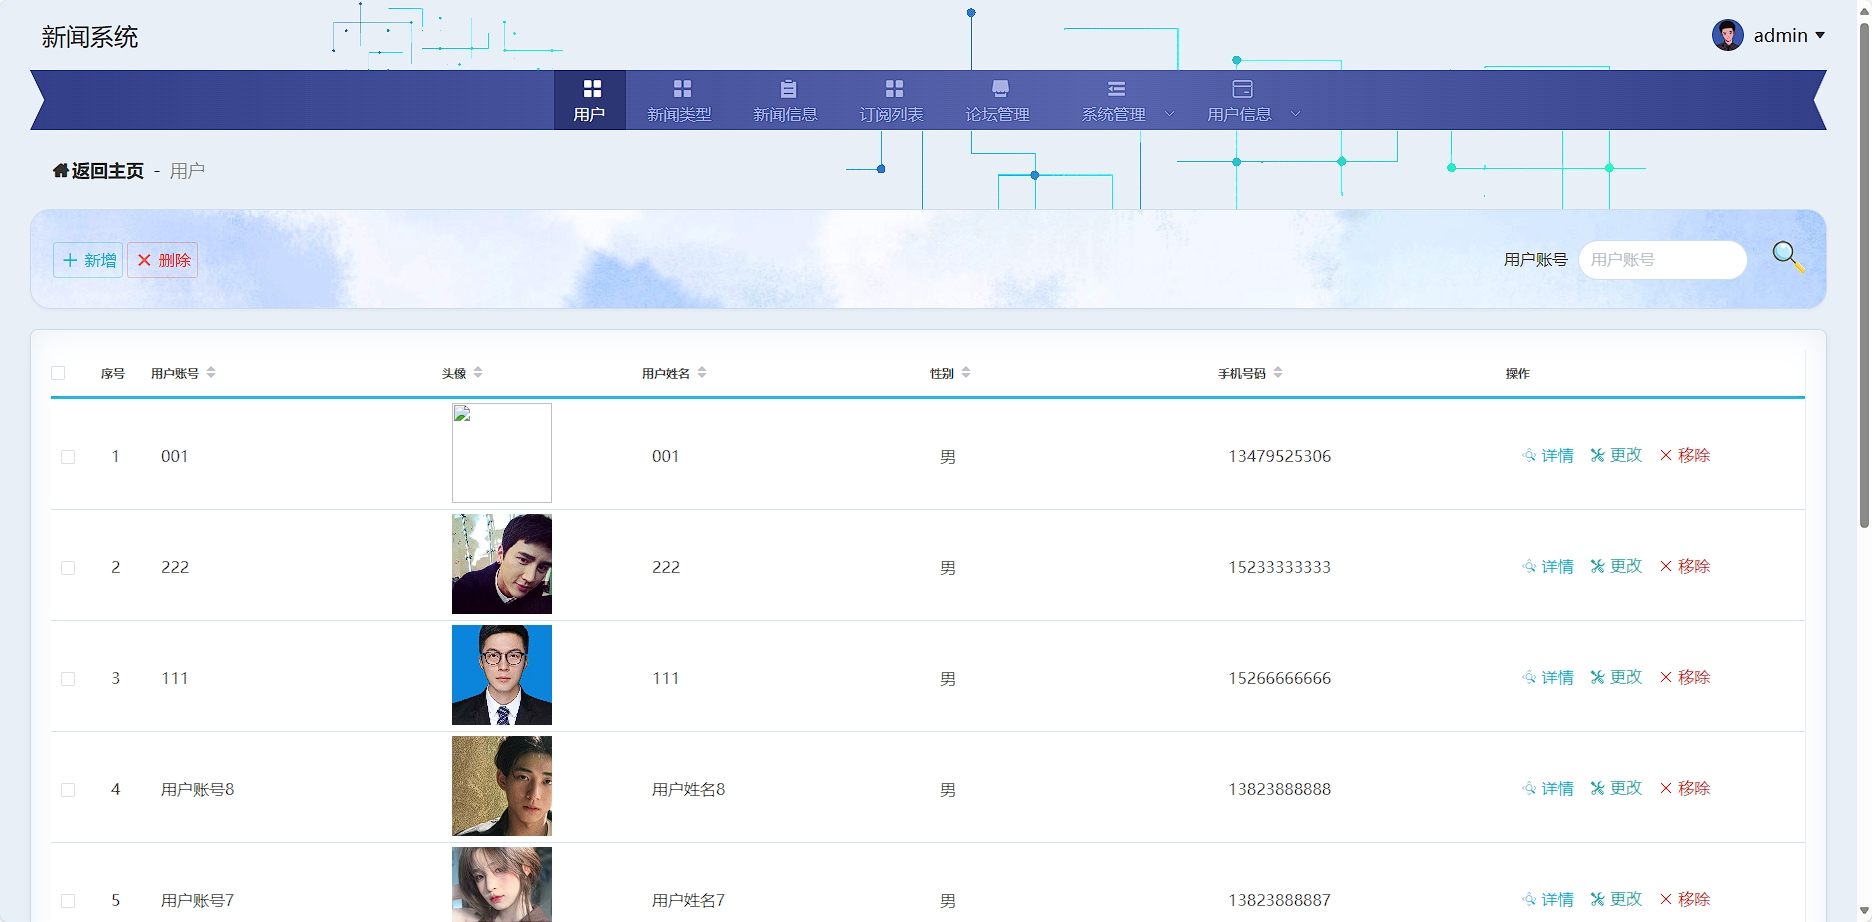Screen dimensions: 1872x922
Task: Open the admin account dropdown arrow
Action: point(1820,35)
